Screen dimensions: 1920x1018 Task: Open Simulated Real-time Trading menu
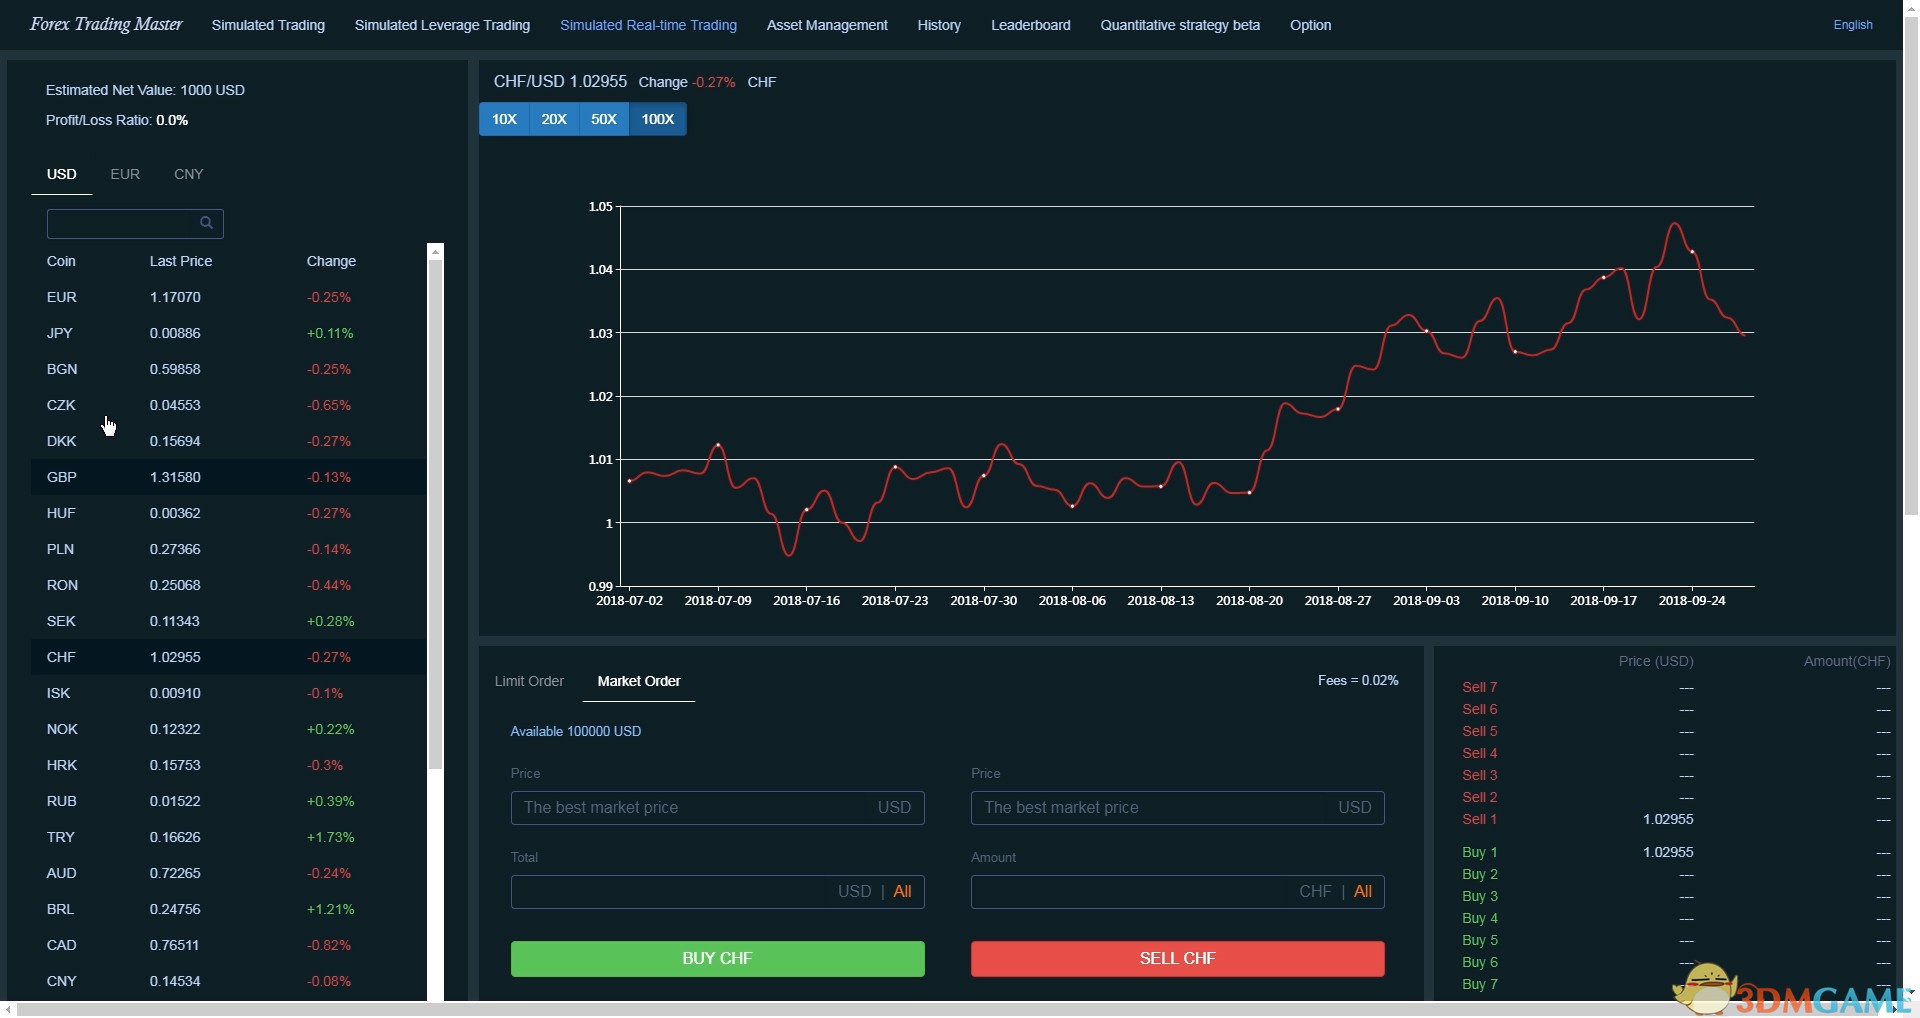tap(648, 25)
